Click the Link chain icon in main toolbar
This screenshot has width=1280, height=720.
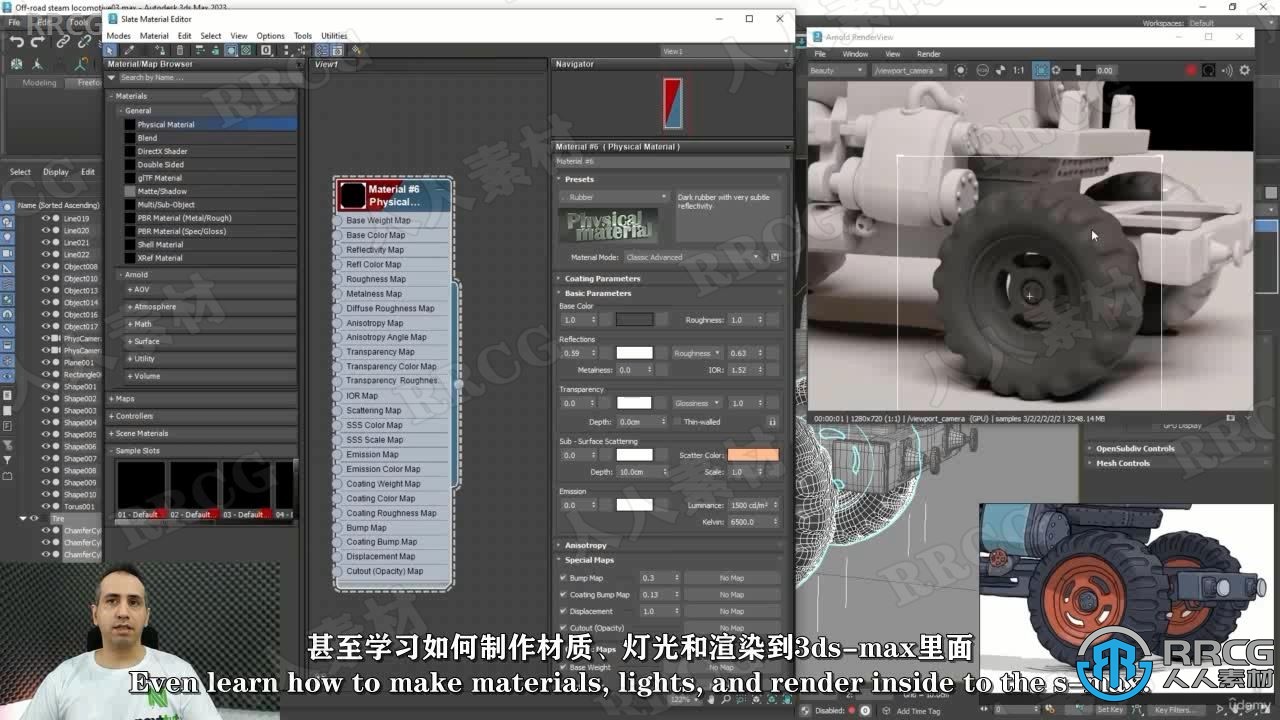pyautogui.click(x=63, y=41)
